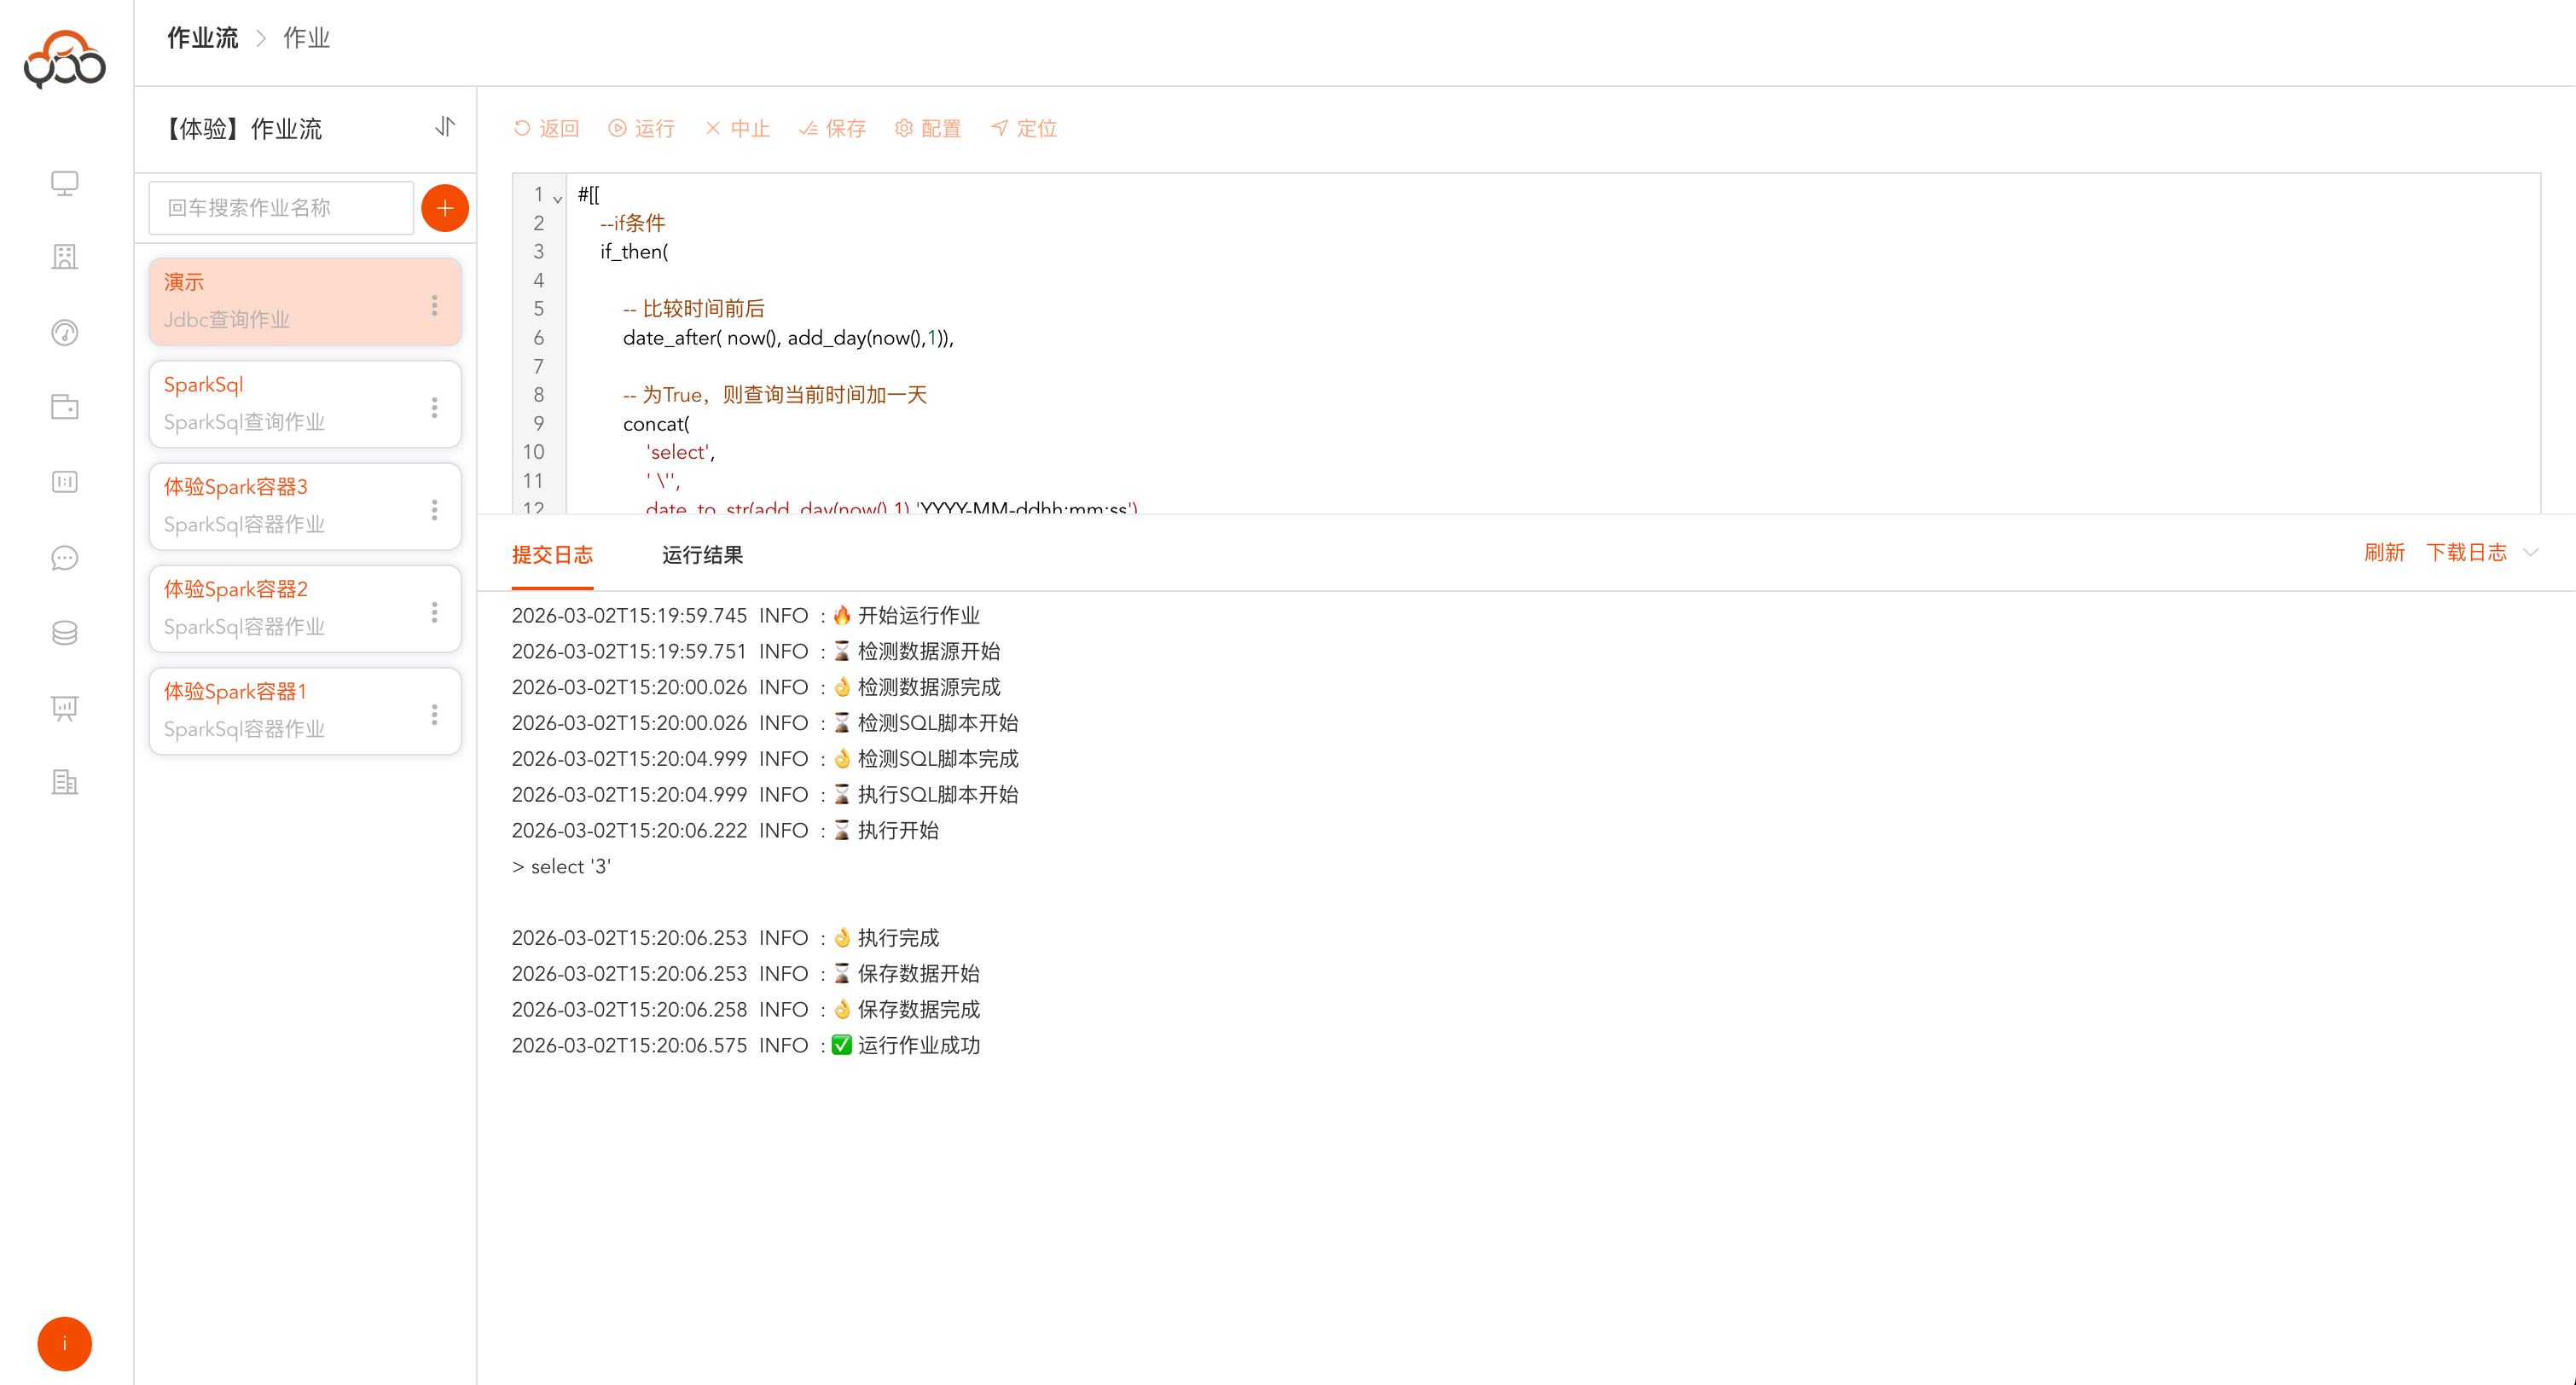Click the orange plus add-job button

point(445,208)
